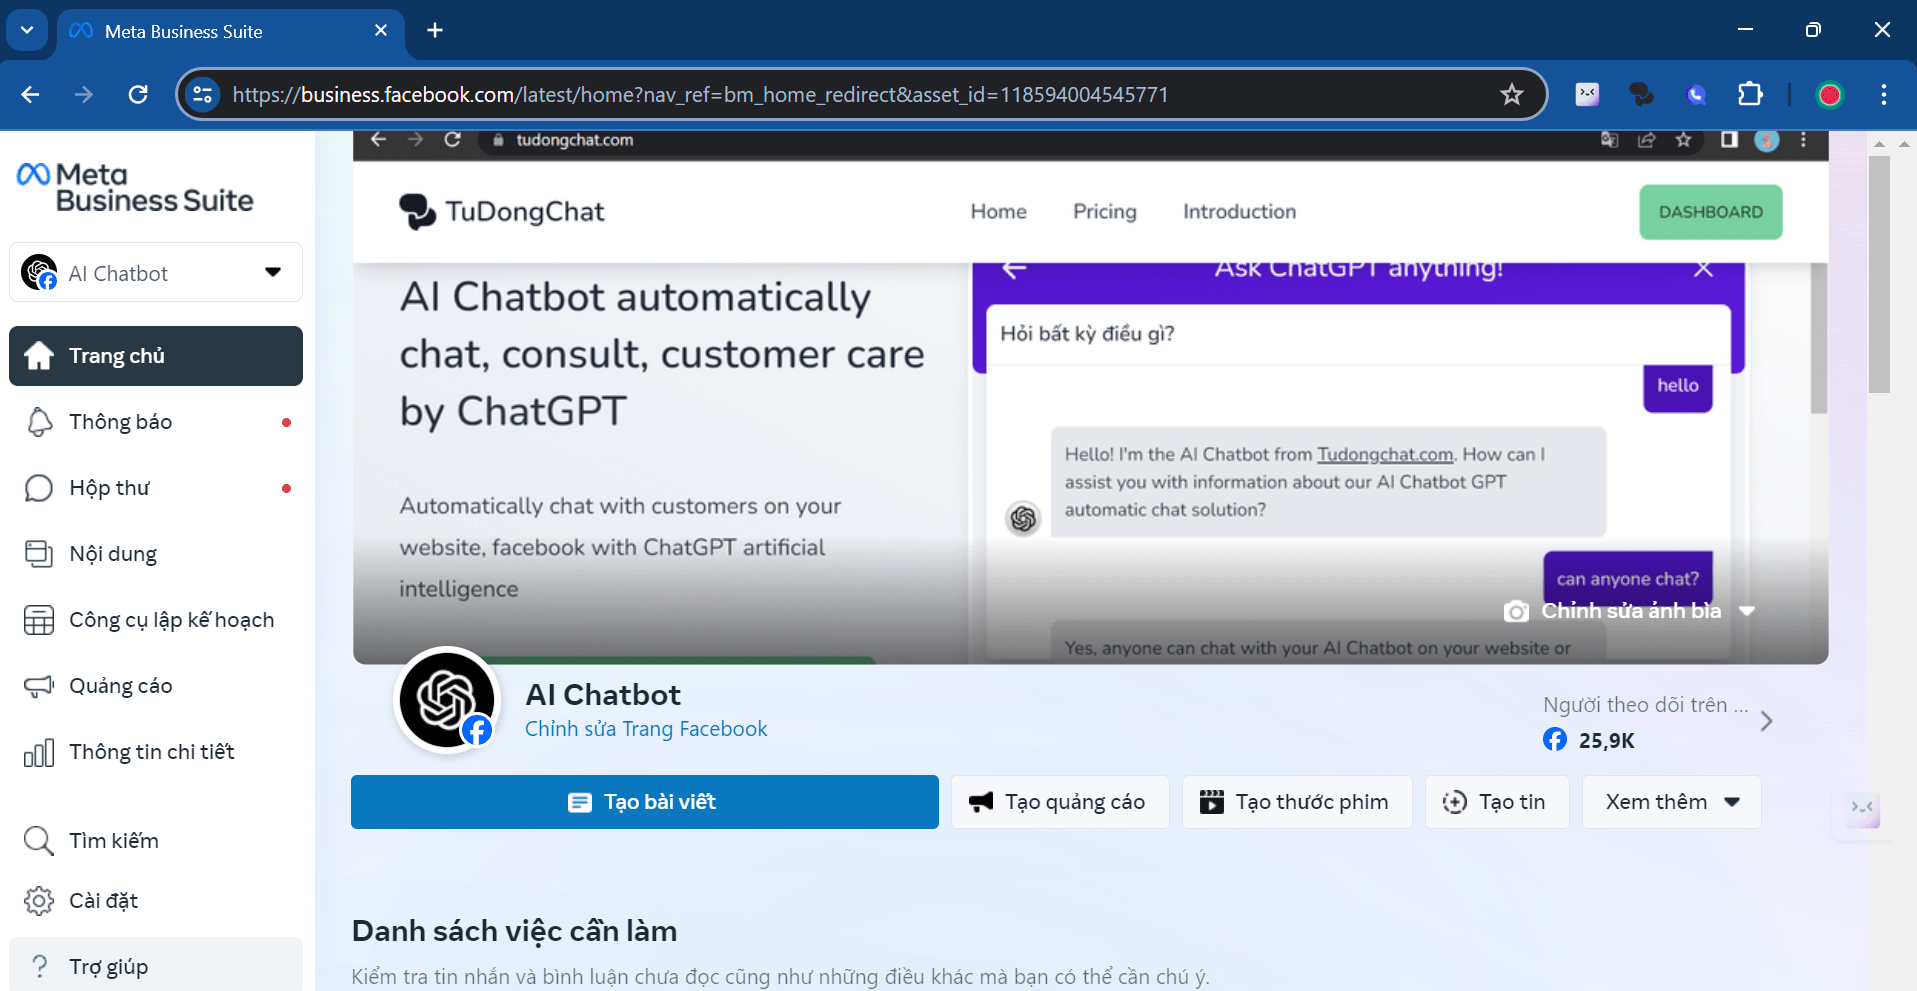Bookmark this page with the star
Screen dimensions: 1917x991
pyautogui.click(x=1511, y=95)
